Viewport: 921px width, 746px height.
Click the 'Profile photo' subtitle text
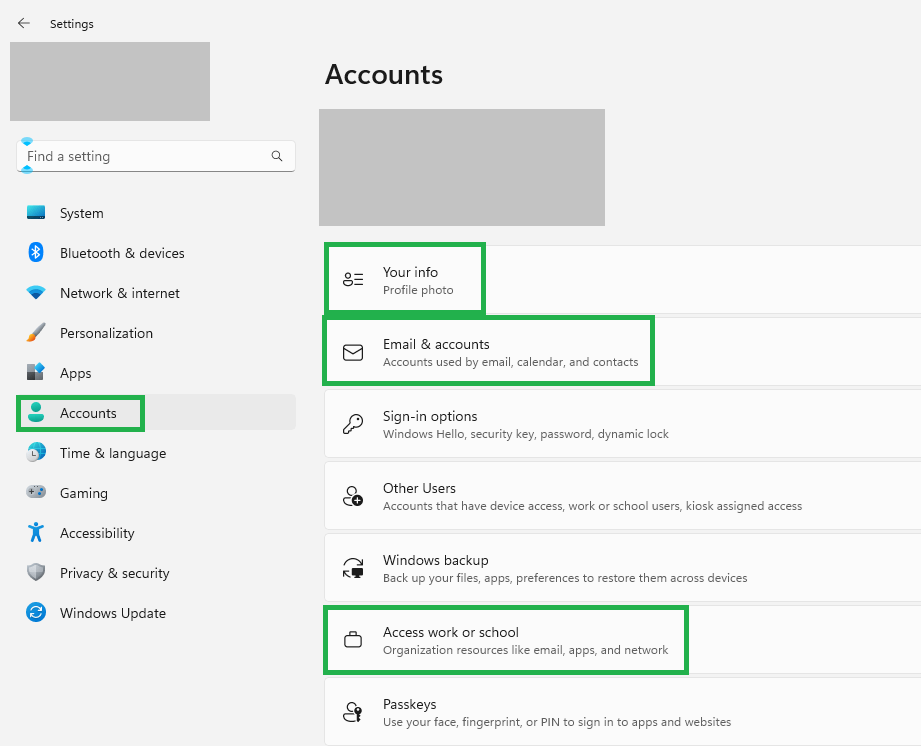pyautogui.click(x=418, y=290)
